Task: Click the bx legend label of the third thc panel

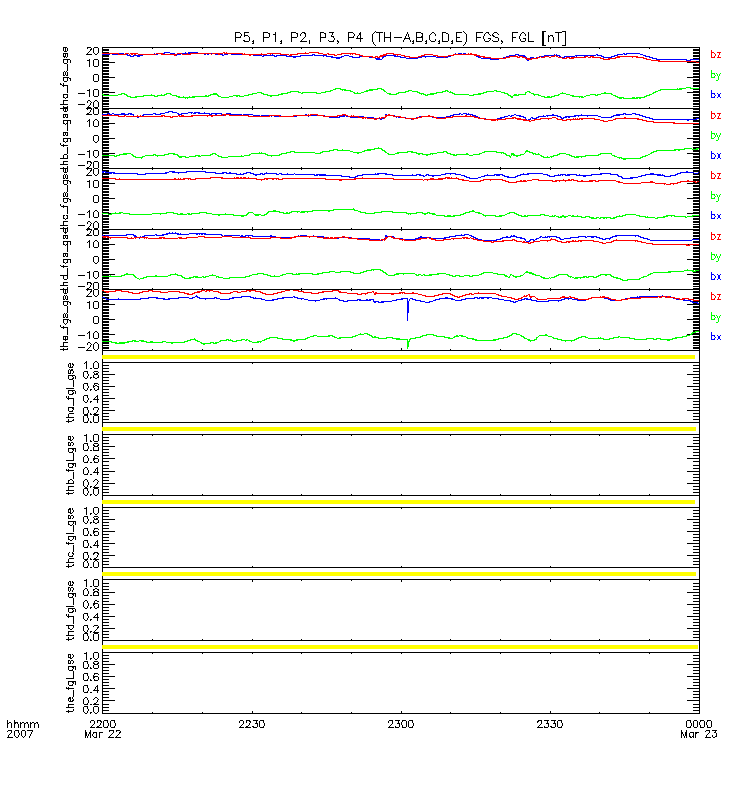Action: pos(715,216)
